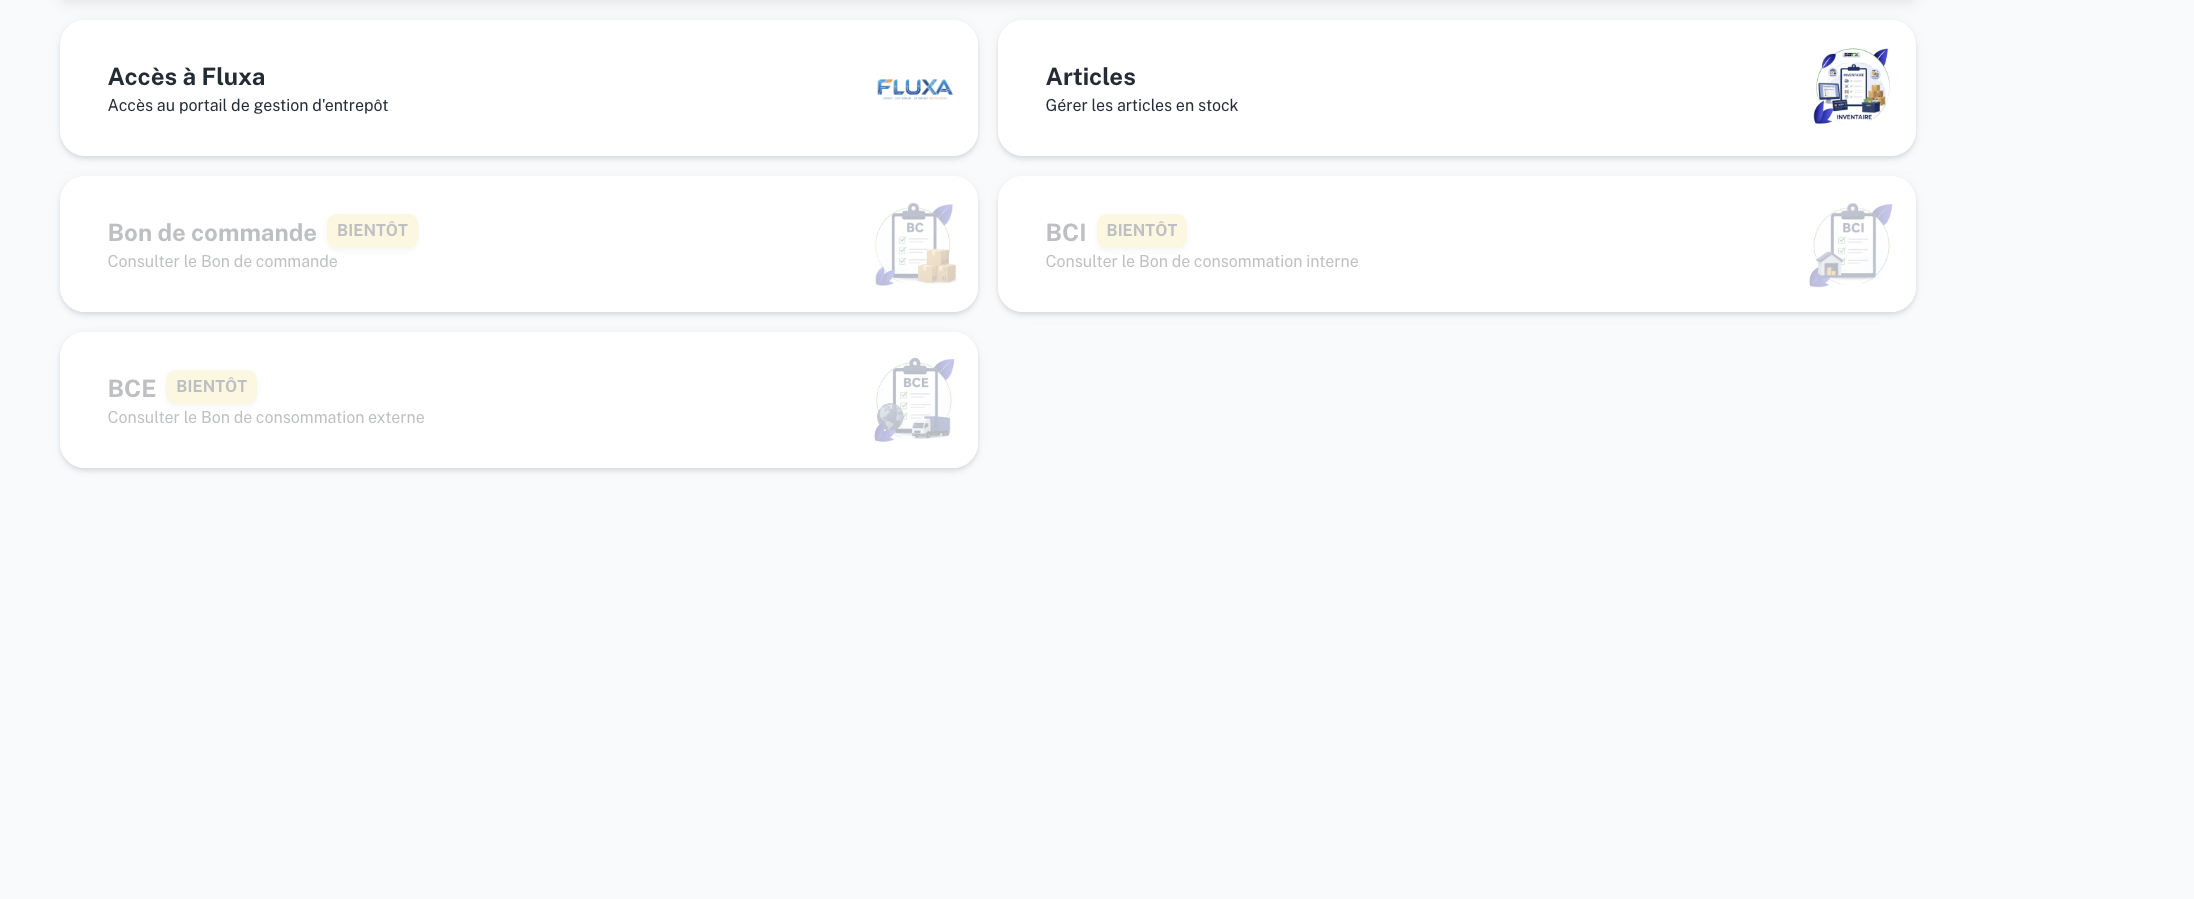Click 'Consulter le Bon de commande' description
This screenshot has width=2194, height=899.
click(222, 262)
